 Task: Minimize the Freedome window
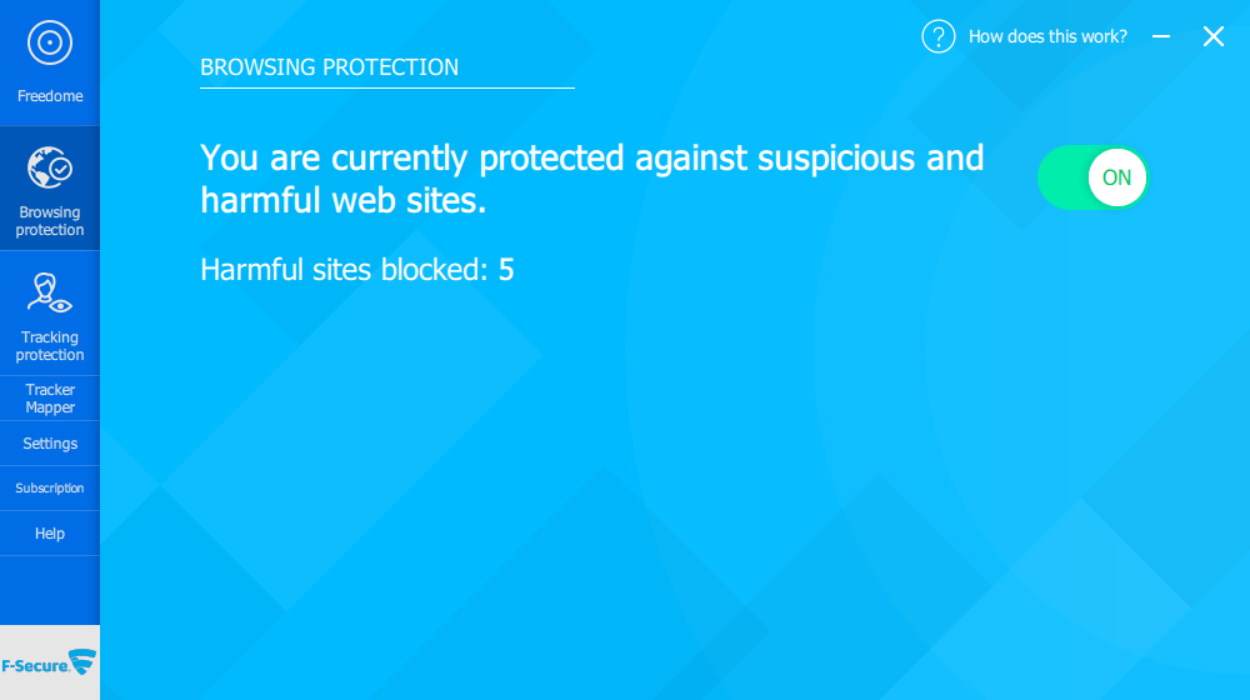pos(1161,37)
